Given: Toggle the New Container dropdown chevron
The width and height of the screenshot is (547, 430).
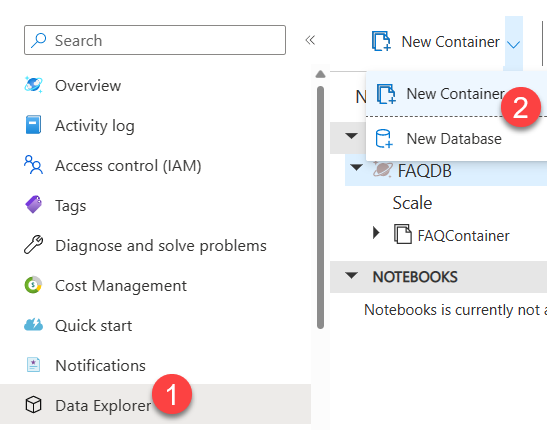Looking at the screenshot, I should click(514, 44).
